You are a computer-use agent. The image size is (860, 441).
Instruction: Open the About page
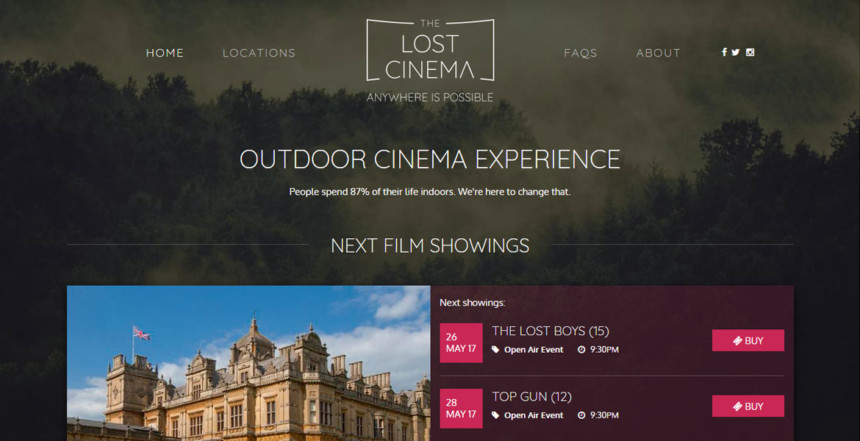pos(658,53)
